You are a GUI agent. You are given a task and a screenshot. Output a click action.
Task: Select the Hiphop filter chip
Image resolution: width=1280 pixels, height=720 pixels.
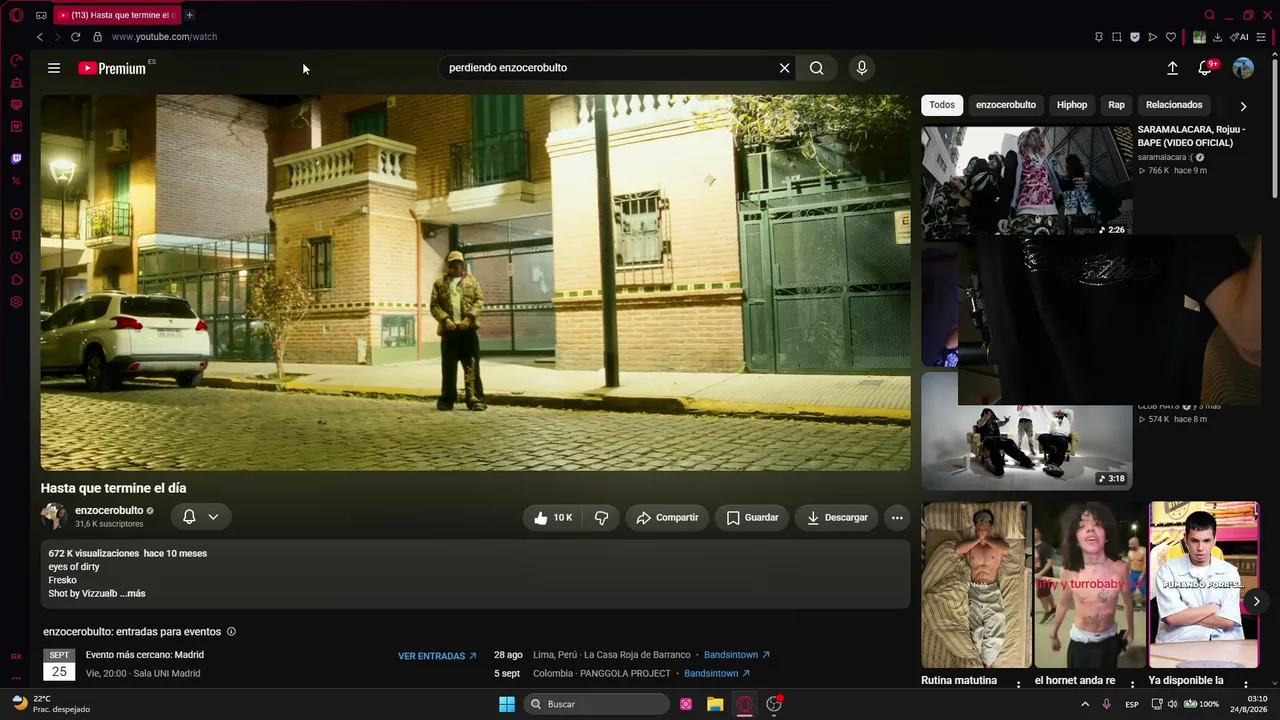pyautogui.click(x=1072, y=105)
